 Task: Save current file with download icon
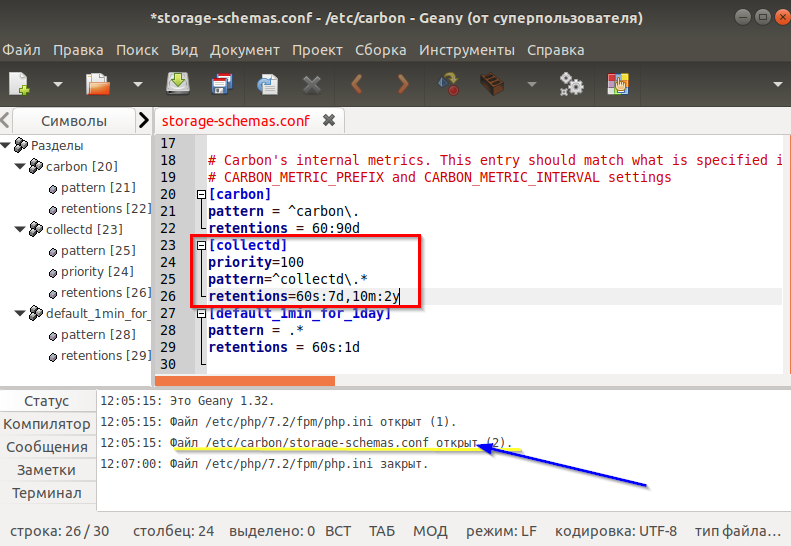tap(178, 84)
